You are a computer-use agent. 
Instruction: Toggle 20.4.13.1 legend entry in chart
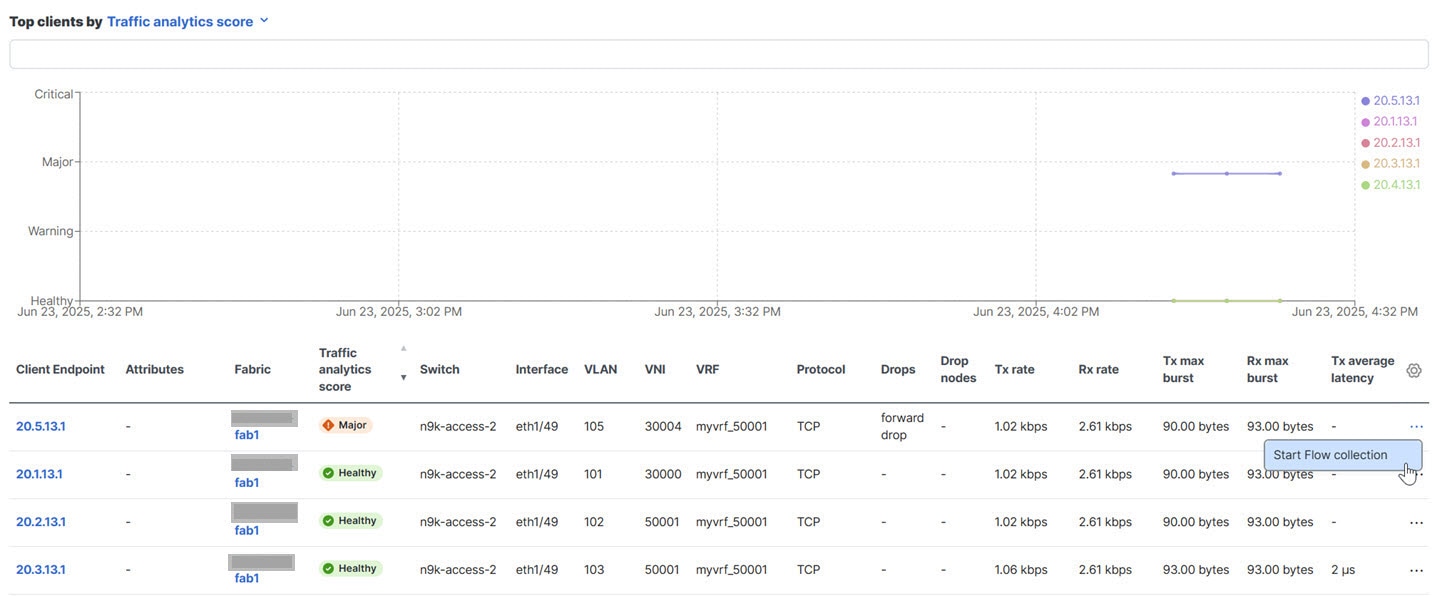click(x=1390, y=185)
